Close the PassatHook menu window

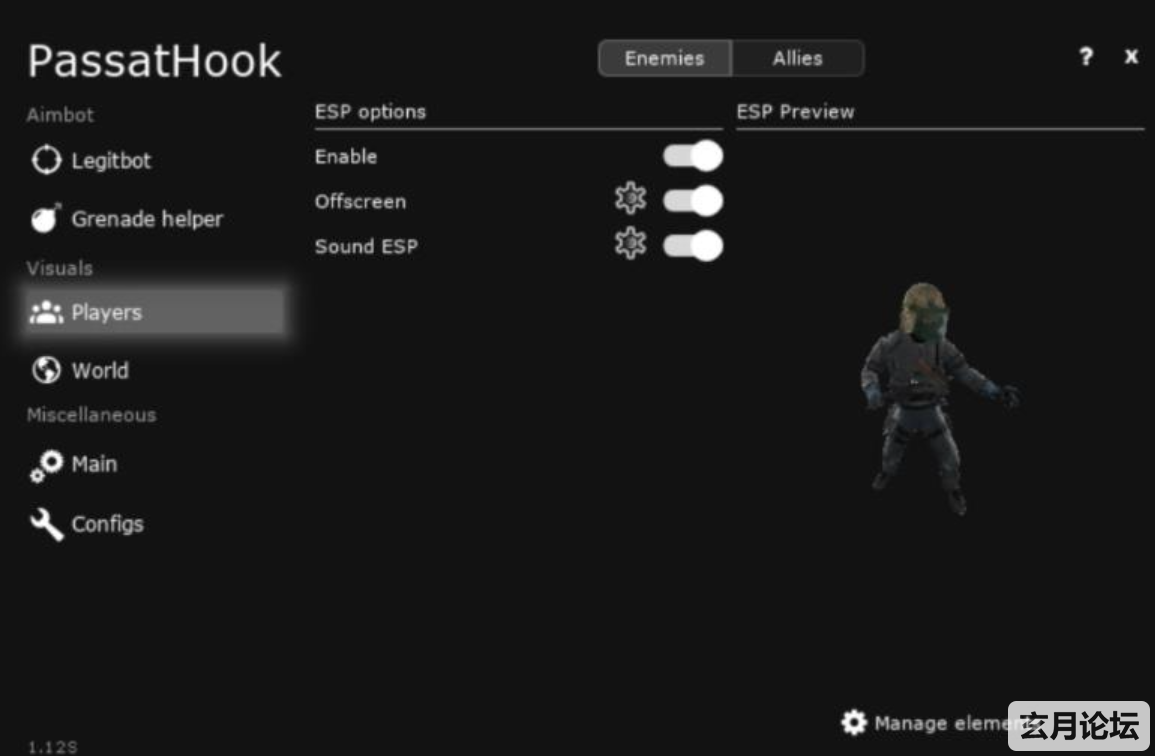(1131, 57)
